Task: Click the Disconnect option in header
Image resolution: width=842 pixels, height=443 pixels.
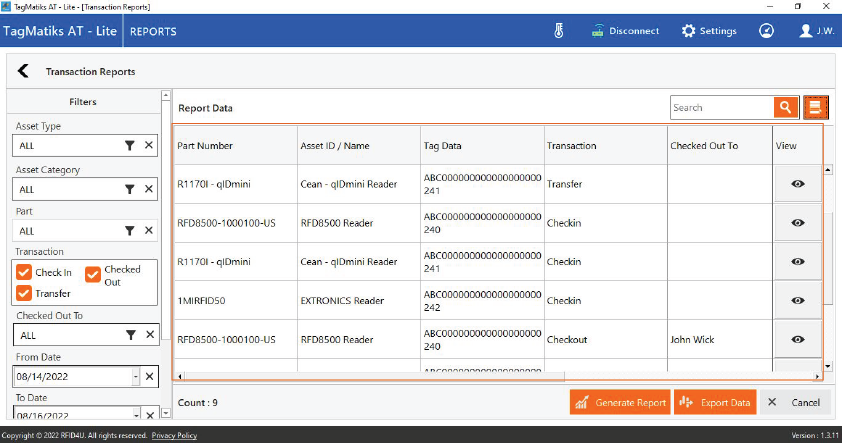Action: [625, 31]
